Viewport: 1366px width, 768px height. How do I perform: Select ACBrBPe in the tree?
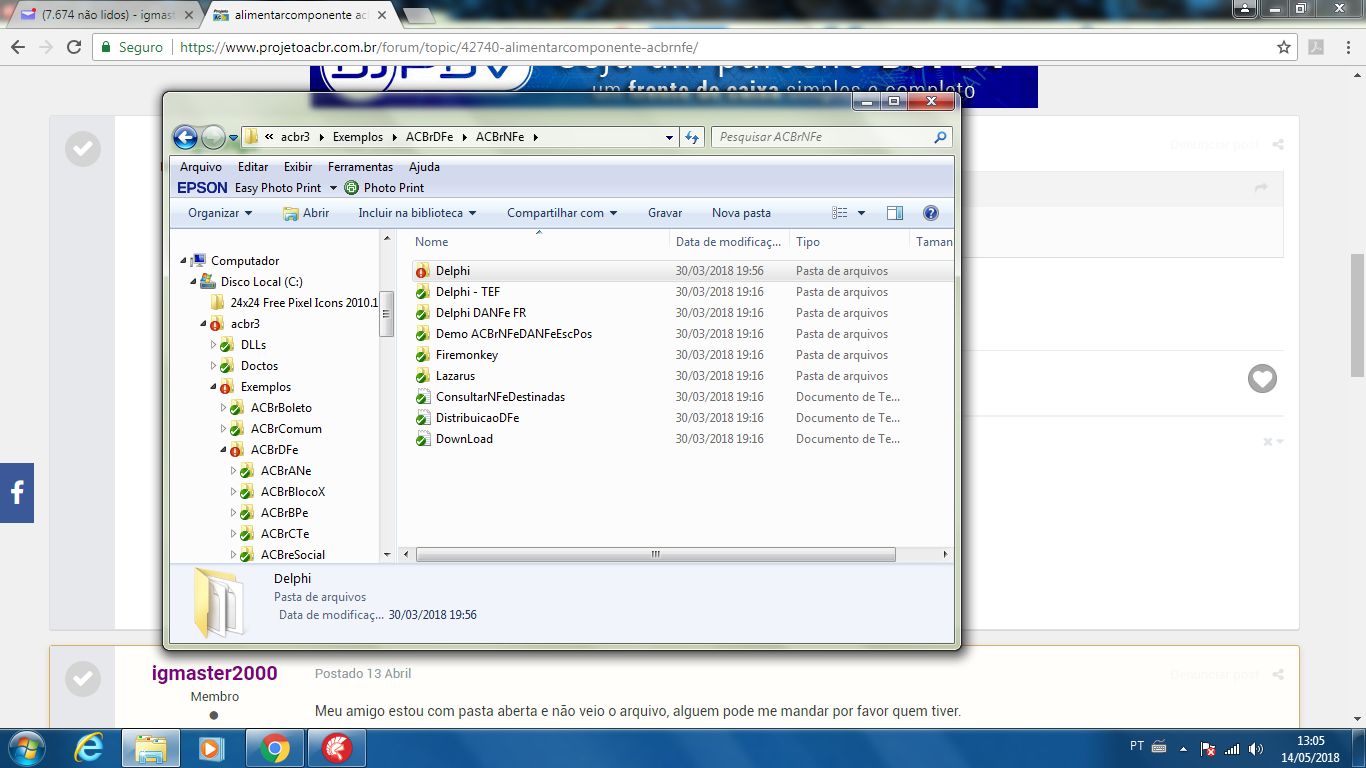pyautogui.click(x=284, y=513)
